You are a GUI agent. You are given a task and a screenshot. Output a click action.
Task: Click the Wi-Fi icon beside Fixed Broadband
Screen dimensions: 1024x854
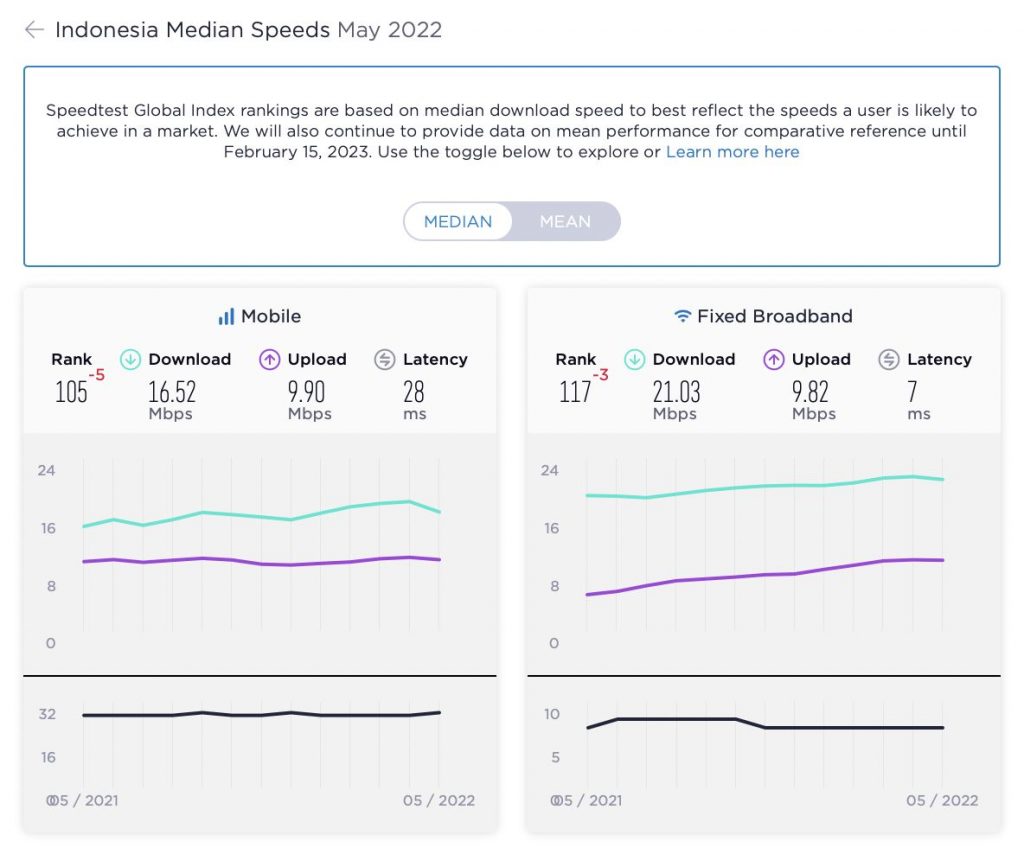(683, 316)
